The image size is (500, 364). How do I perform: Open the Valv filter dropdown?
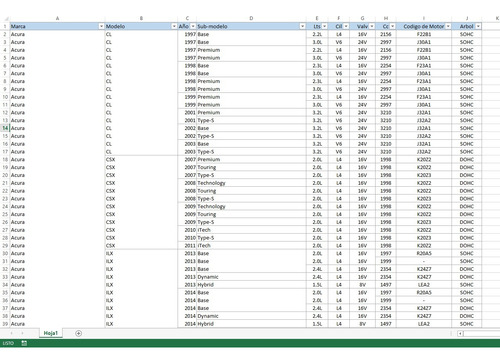click(x=372, y=26)
